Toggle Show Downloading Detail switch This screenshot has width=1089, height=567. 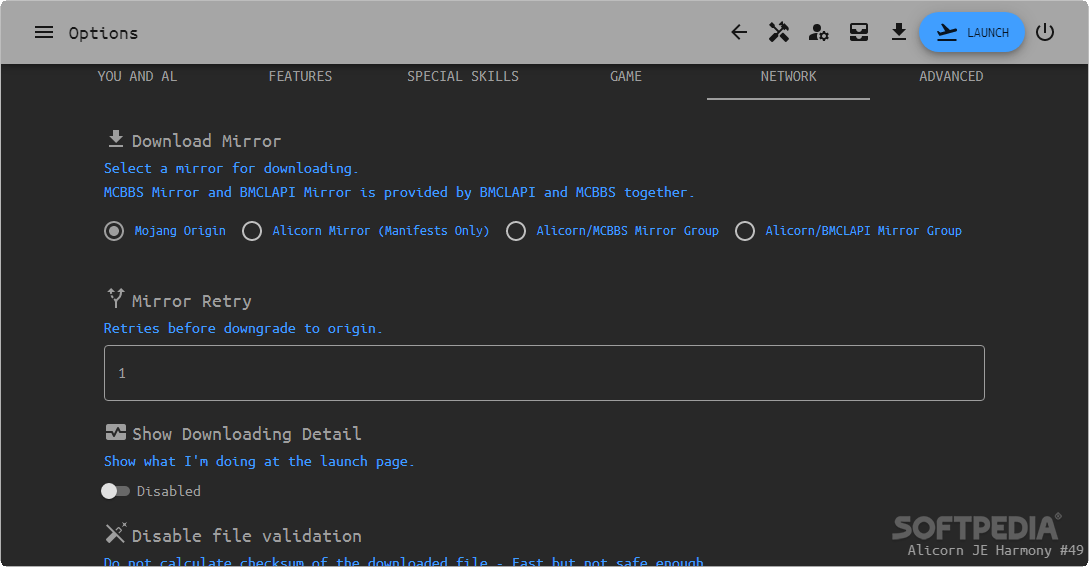click(115, 491)
